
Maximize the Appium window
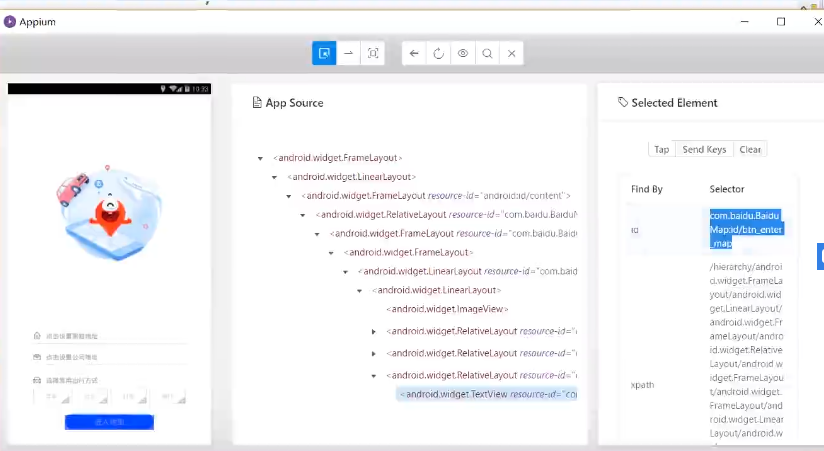pyautogui.click(x=781, y=22)
